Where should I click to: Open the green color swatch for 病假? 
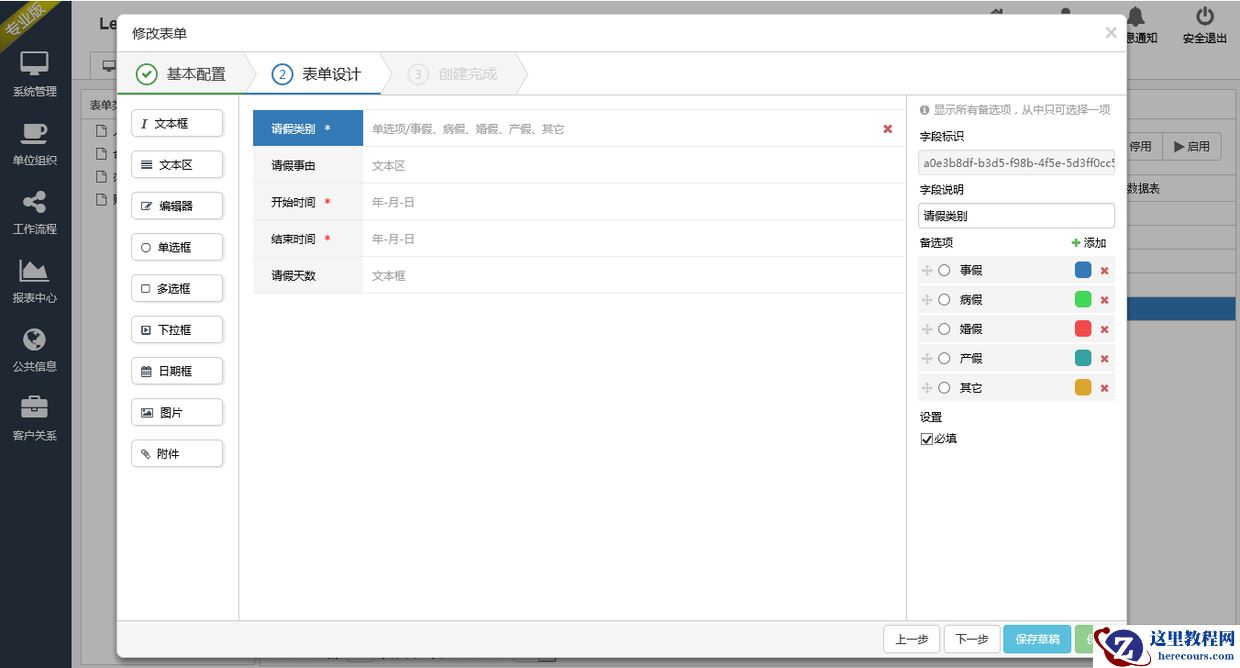pyautogui.click(x=1083, y=299)
